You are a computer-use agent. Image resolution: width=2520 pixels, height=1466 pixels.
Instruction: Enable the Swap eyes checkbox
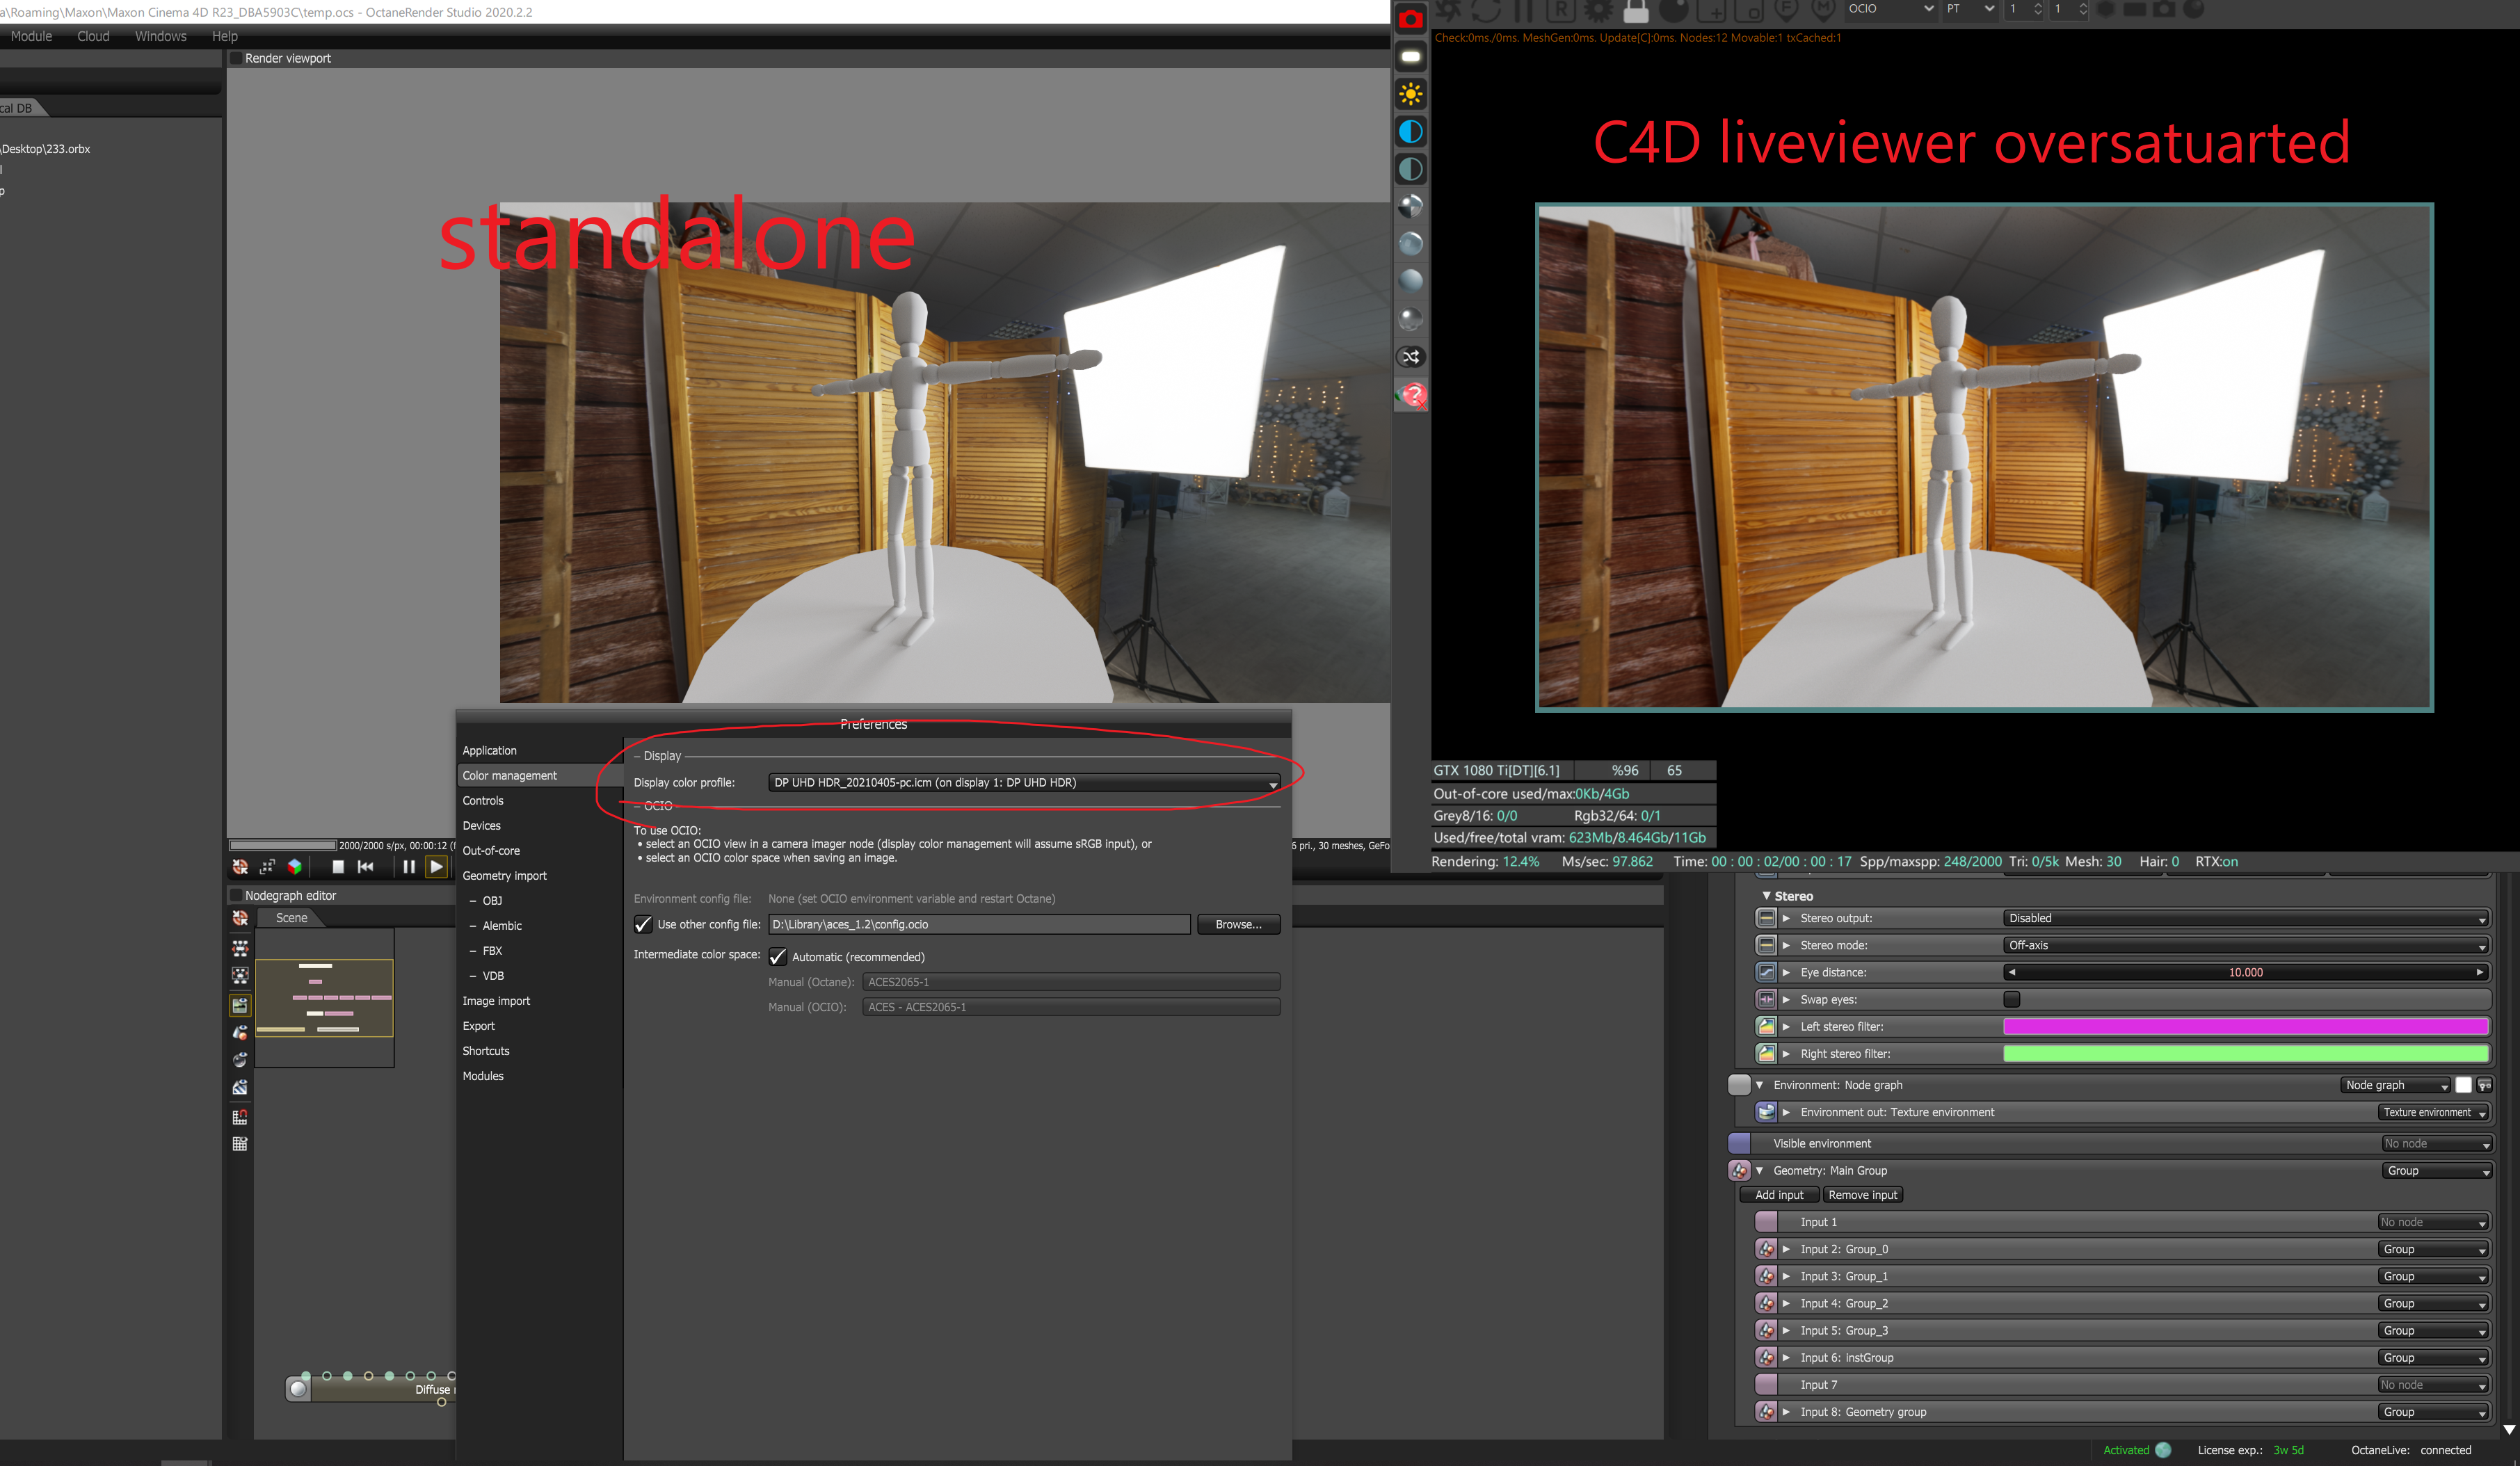[x=2011, y=999]
